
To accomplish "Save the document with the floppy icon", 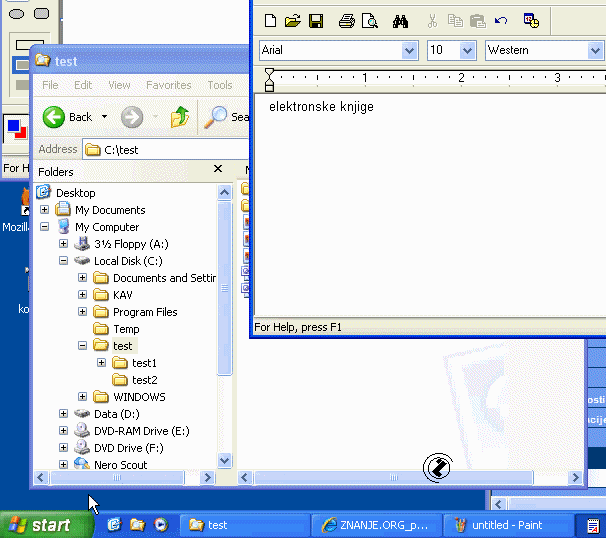I will pyautogui.click(x=315, y=21).
